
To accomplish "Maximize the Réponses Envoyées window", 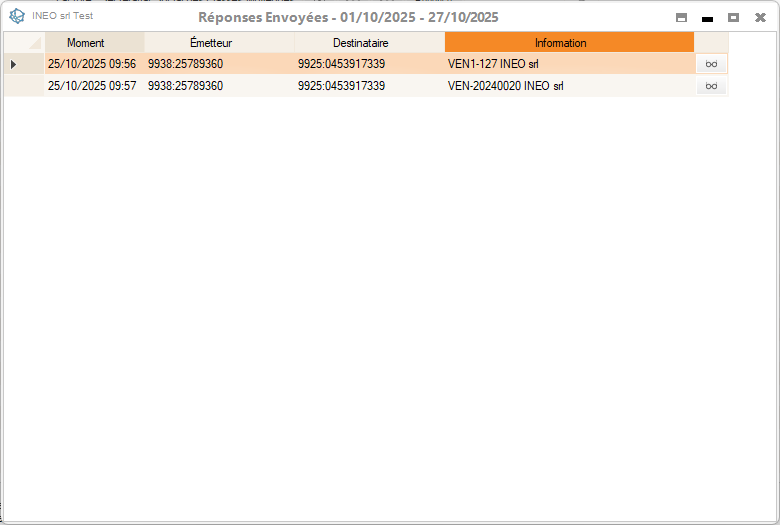I will click(x=733, y=18).
